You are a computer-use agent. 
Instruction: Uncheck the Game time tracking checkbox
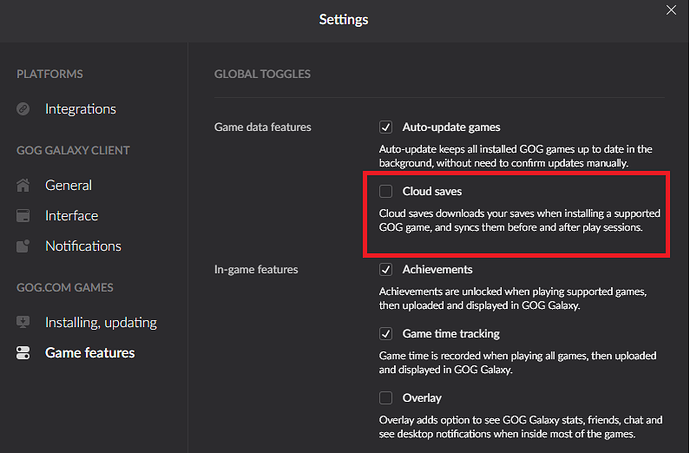(386, 334)
